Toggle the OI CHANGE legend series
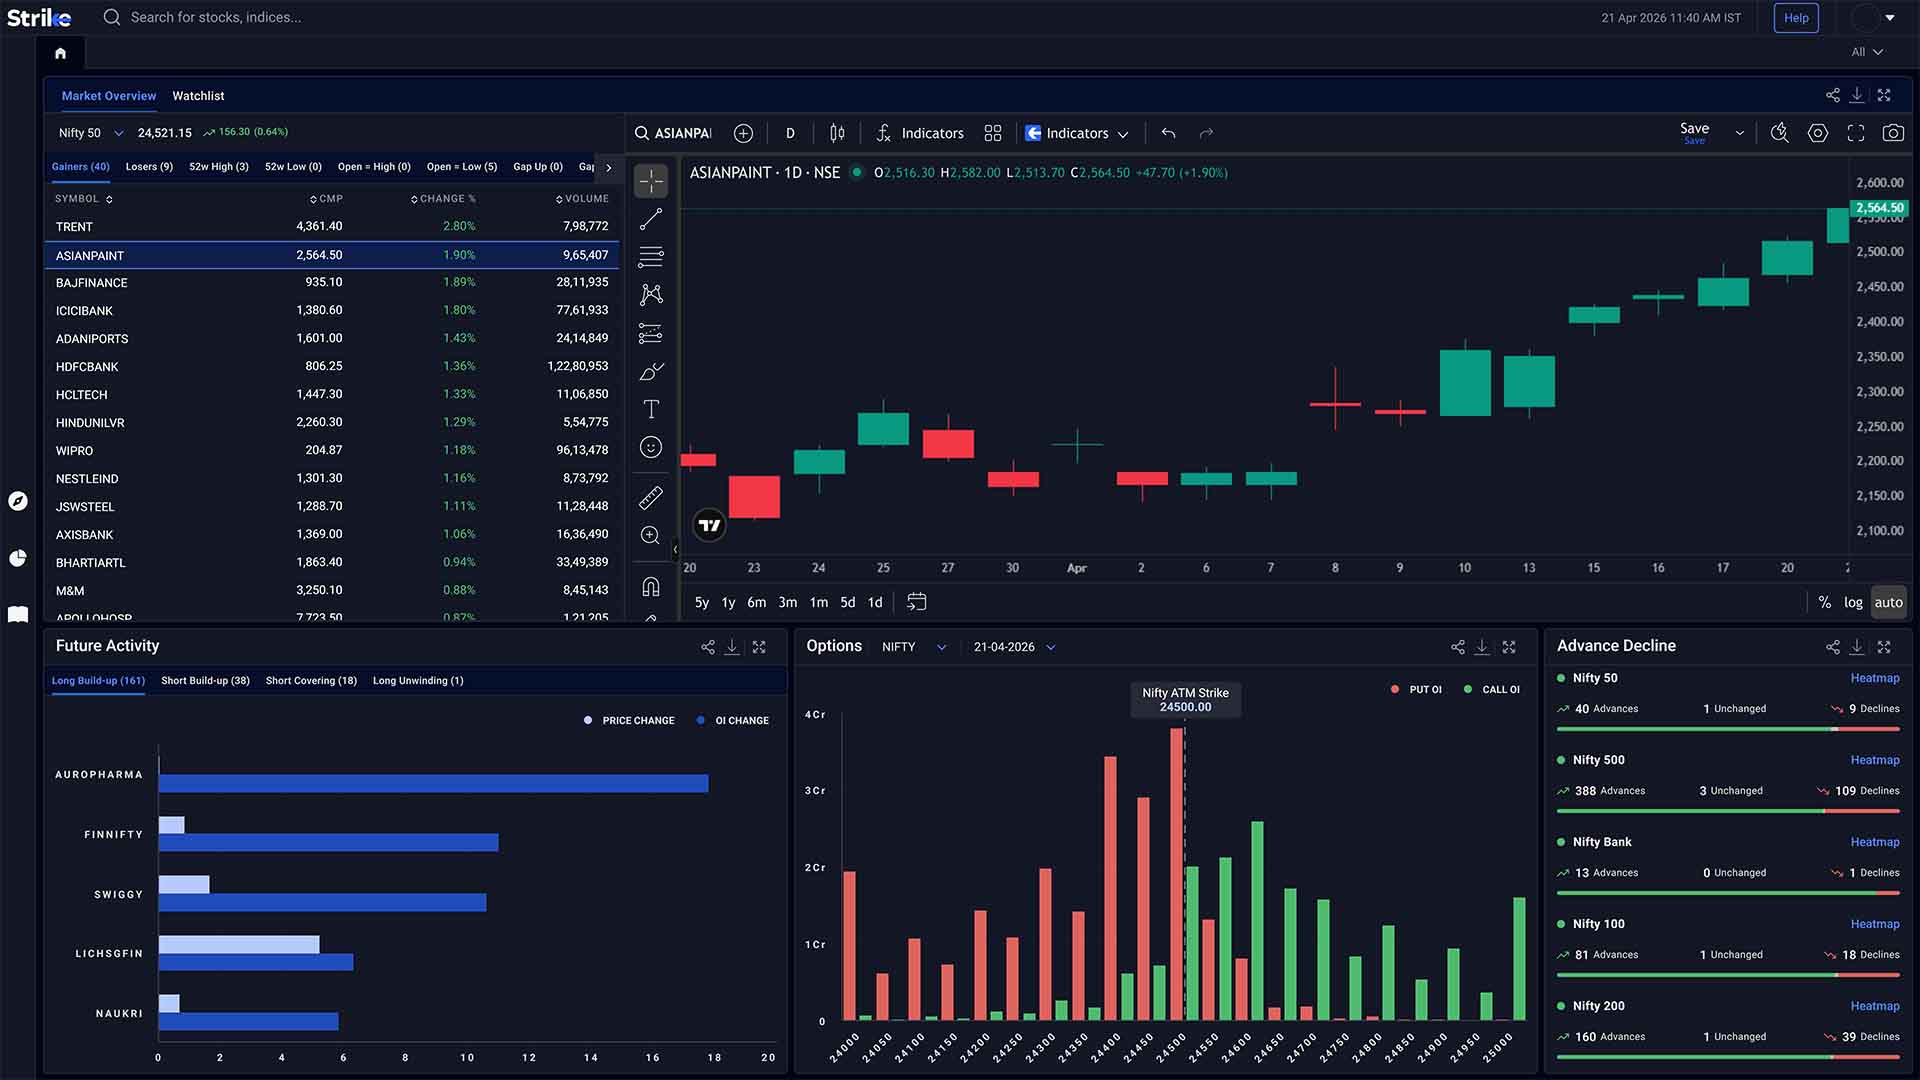The image size is (1920, 1080). click(733, 720)
